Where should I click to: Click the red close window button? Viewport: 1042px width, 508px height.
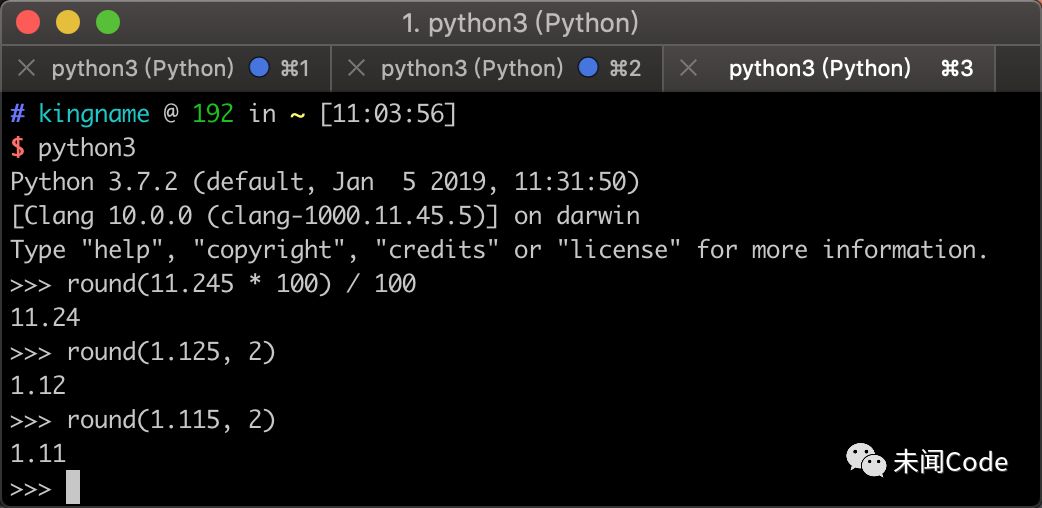pos(29,22)
